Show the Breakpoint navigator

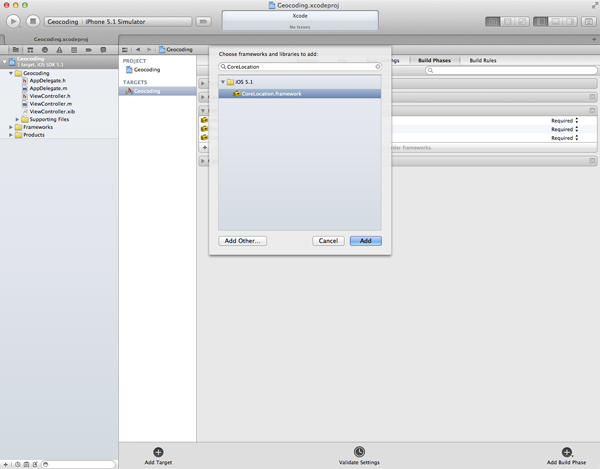88,50
